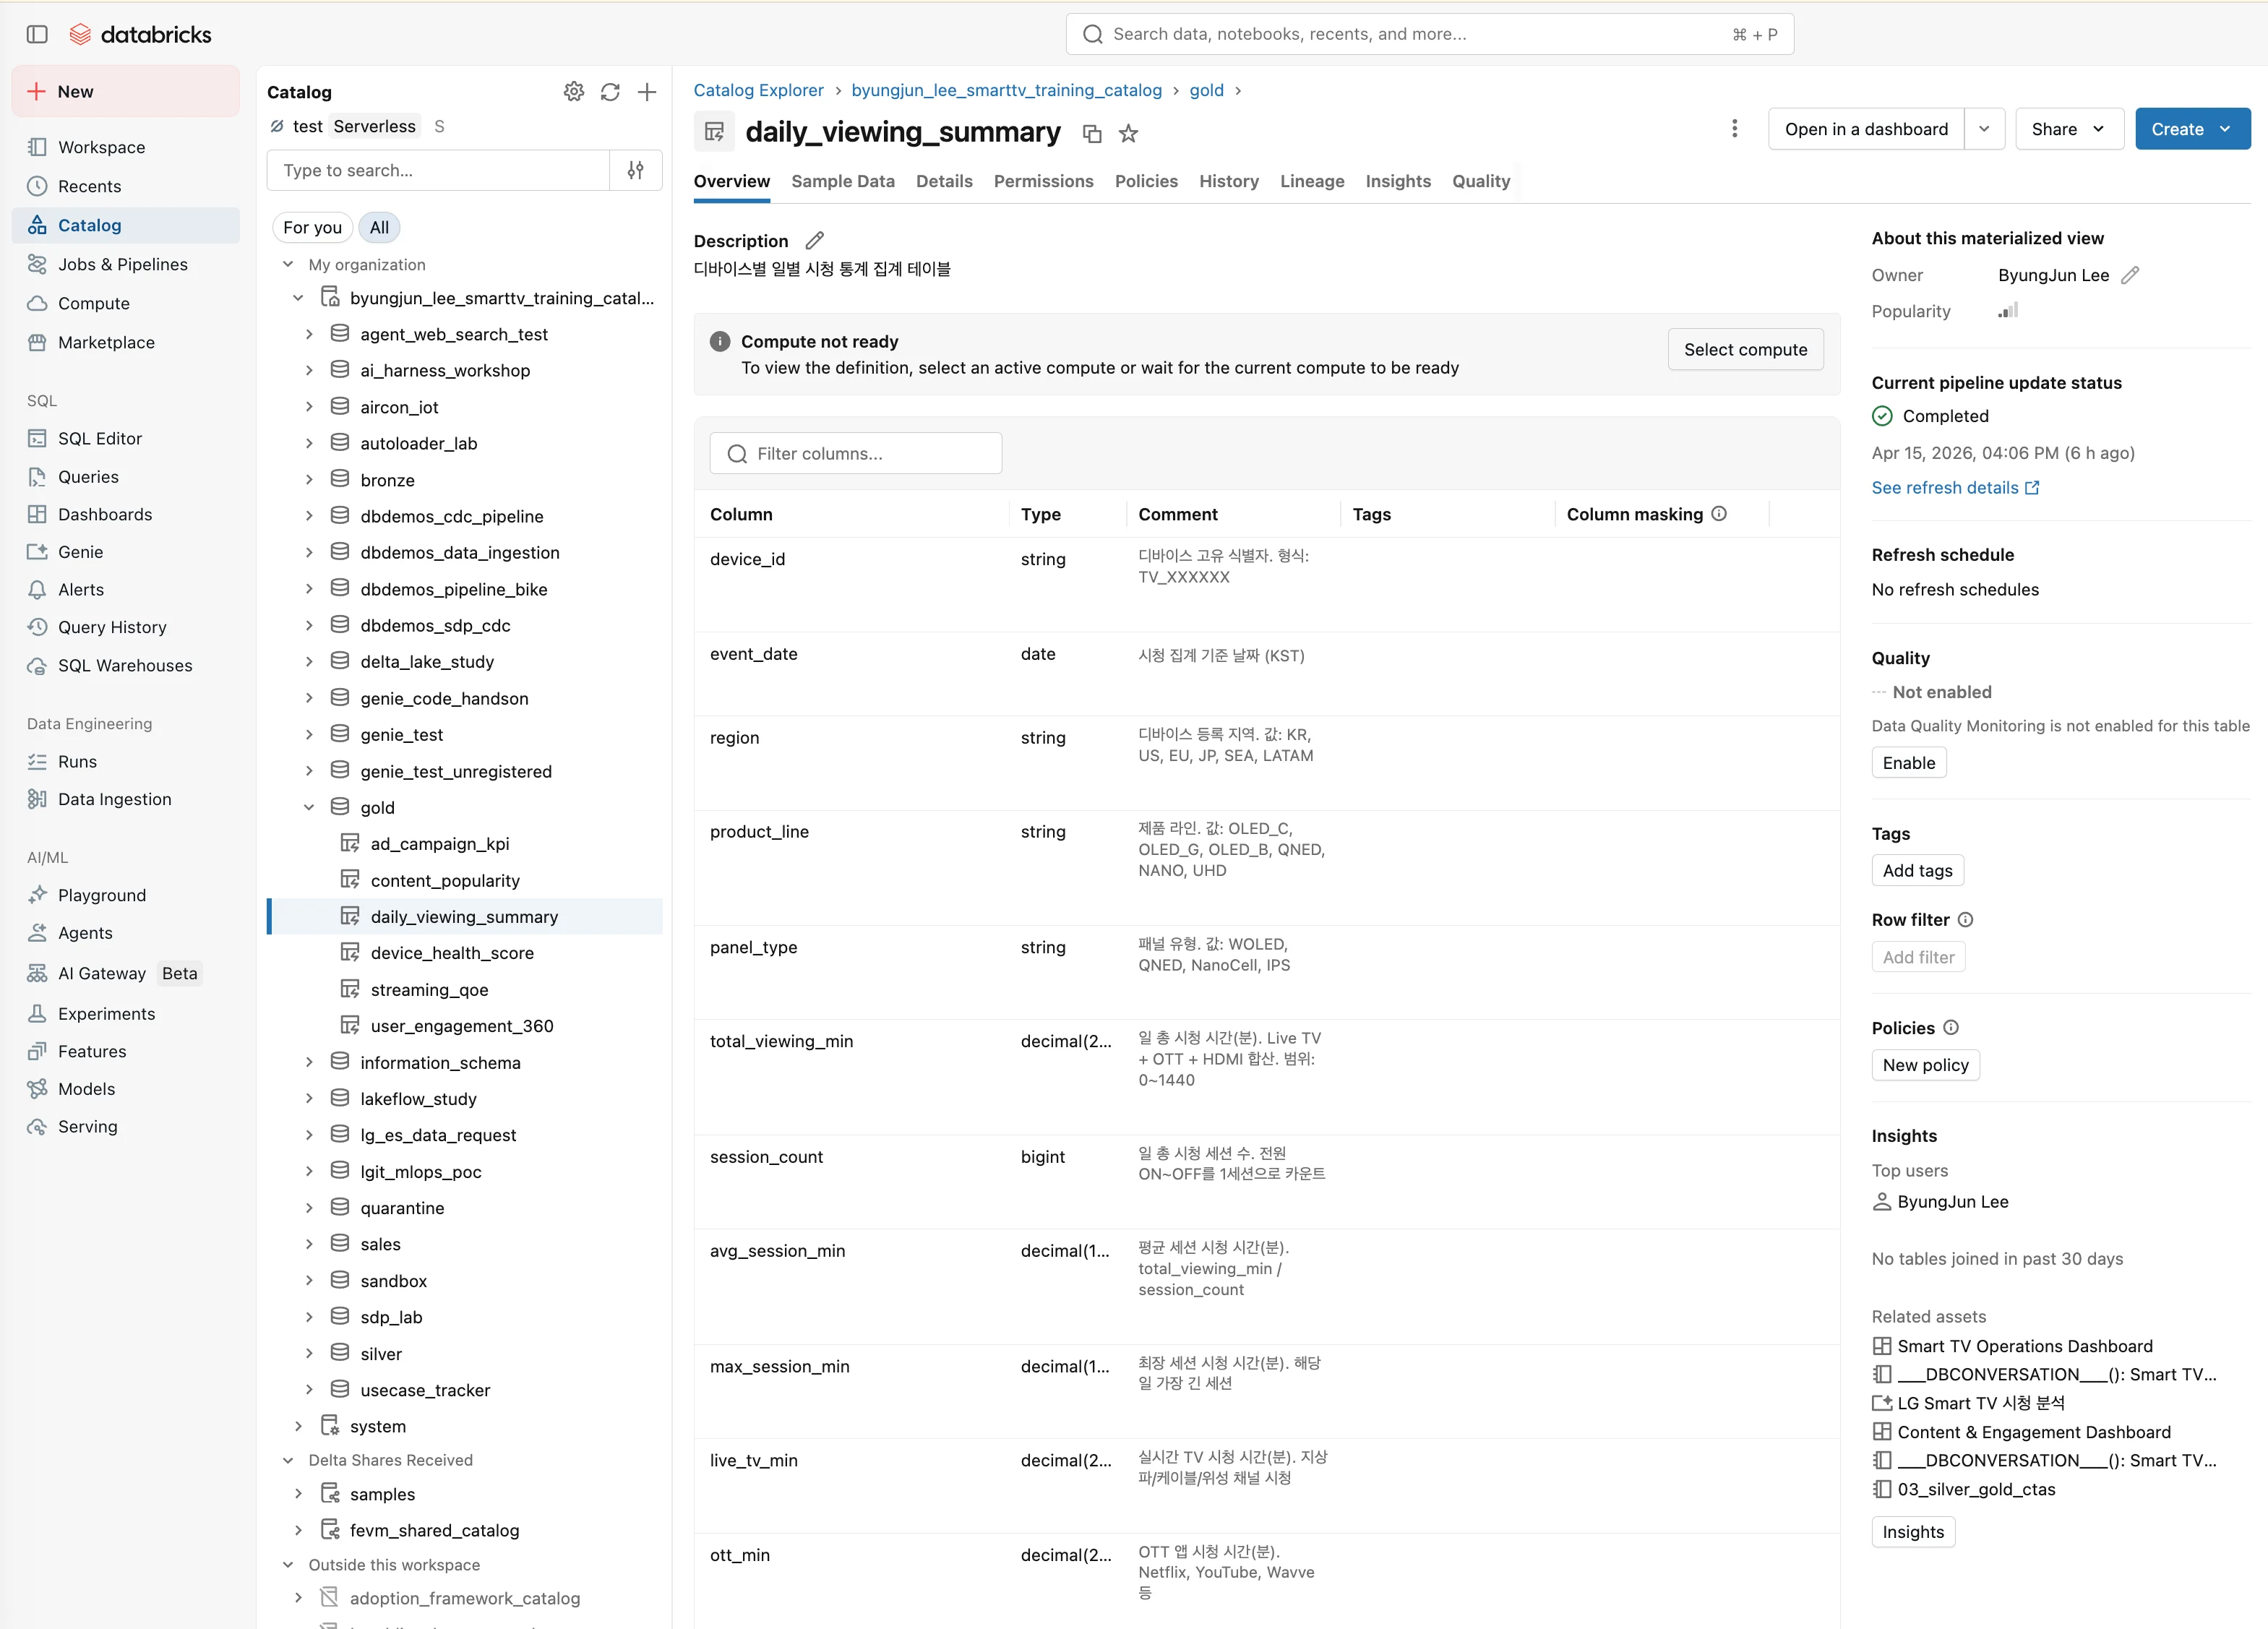Screen dimensions: 2268x1629
Task: Open Data Ingestion
Action: point(126,799)
